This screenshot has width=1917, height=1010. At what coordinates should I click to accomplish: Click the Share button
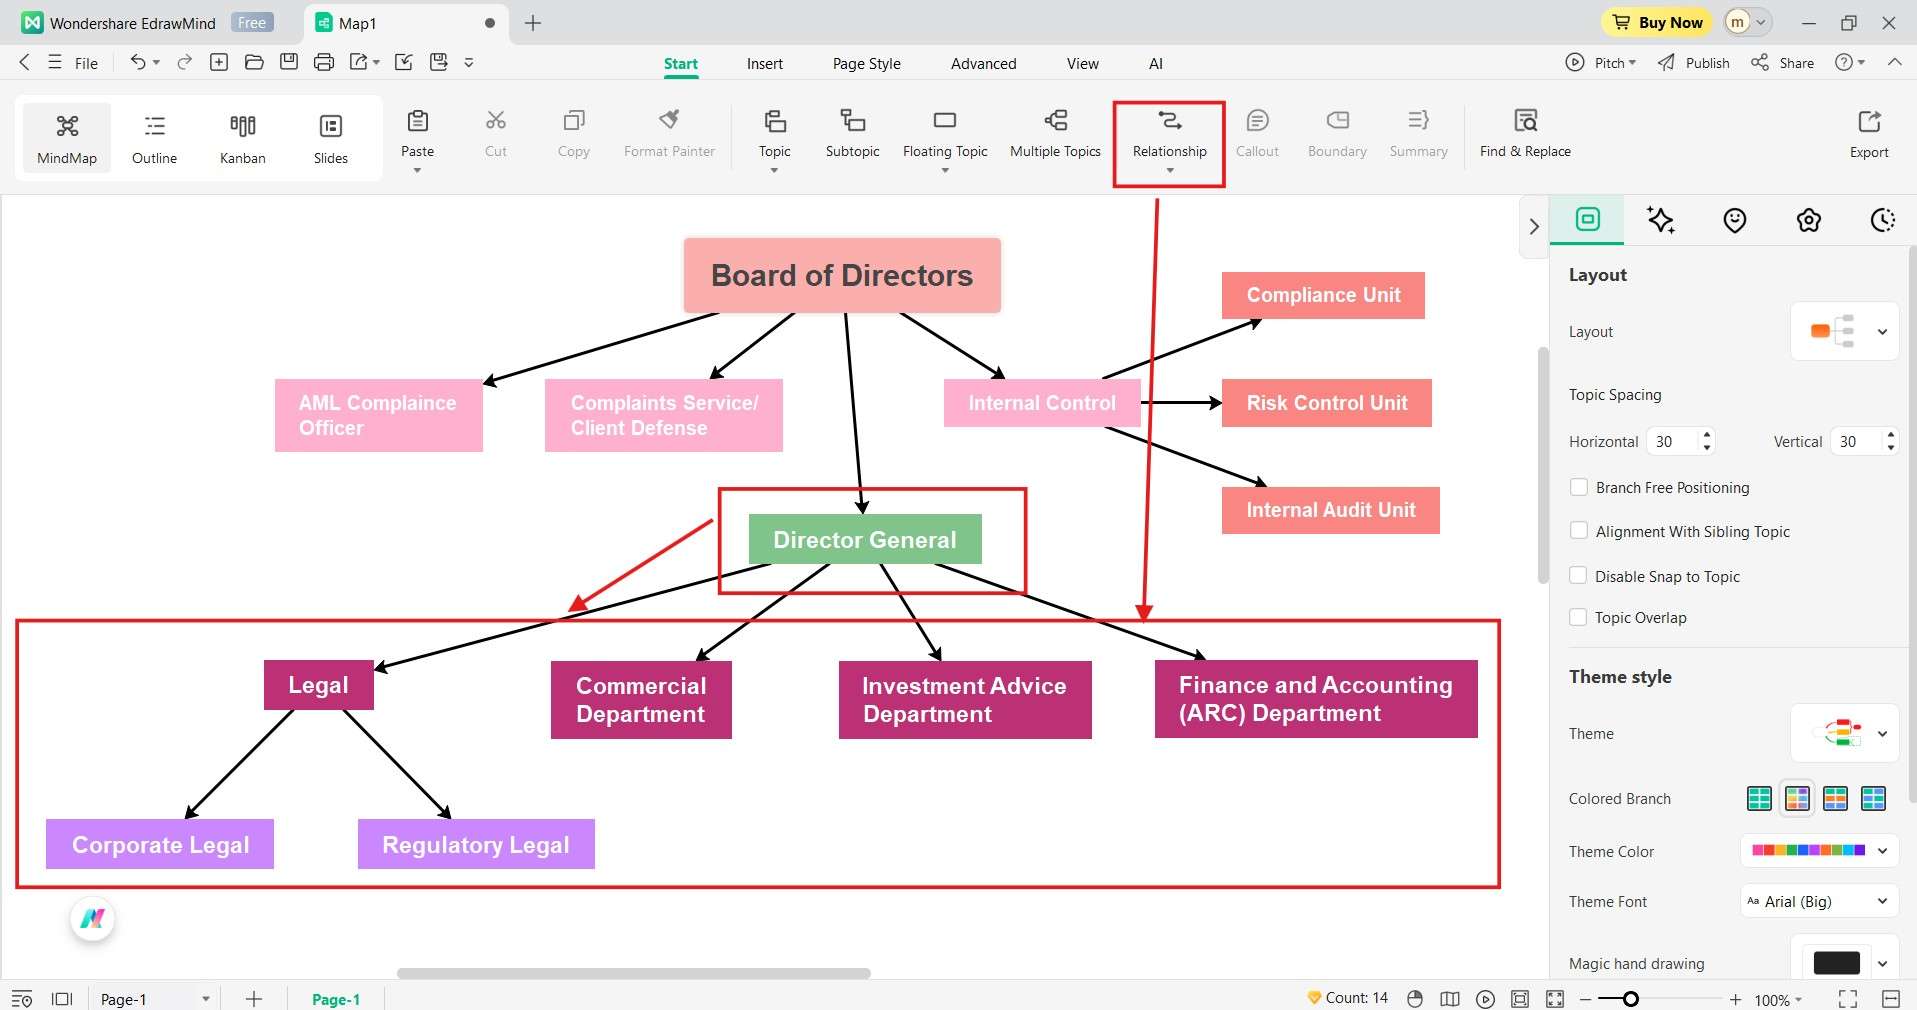coord(1781,62)
